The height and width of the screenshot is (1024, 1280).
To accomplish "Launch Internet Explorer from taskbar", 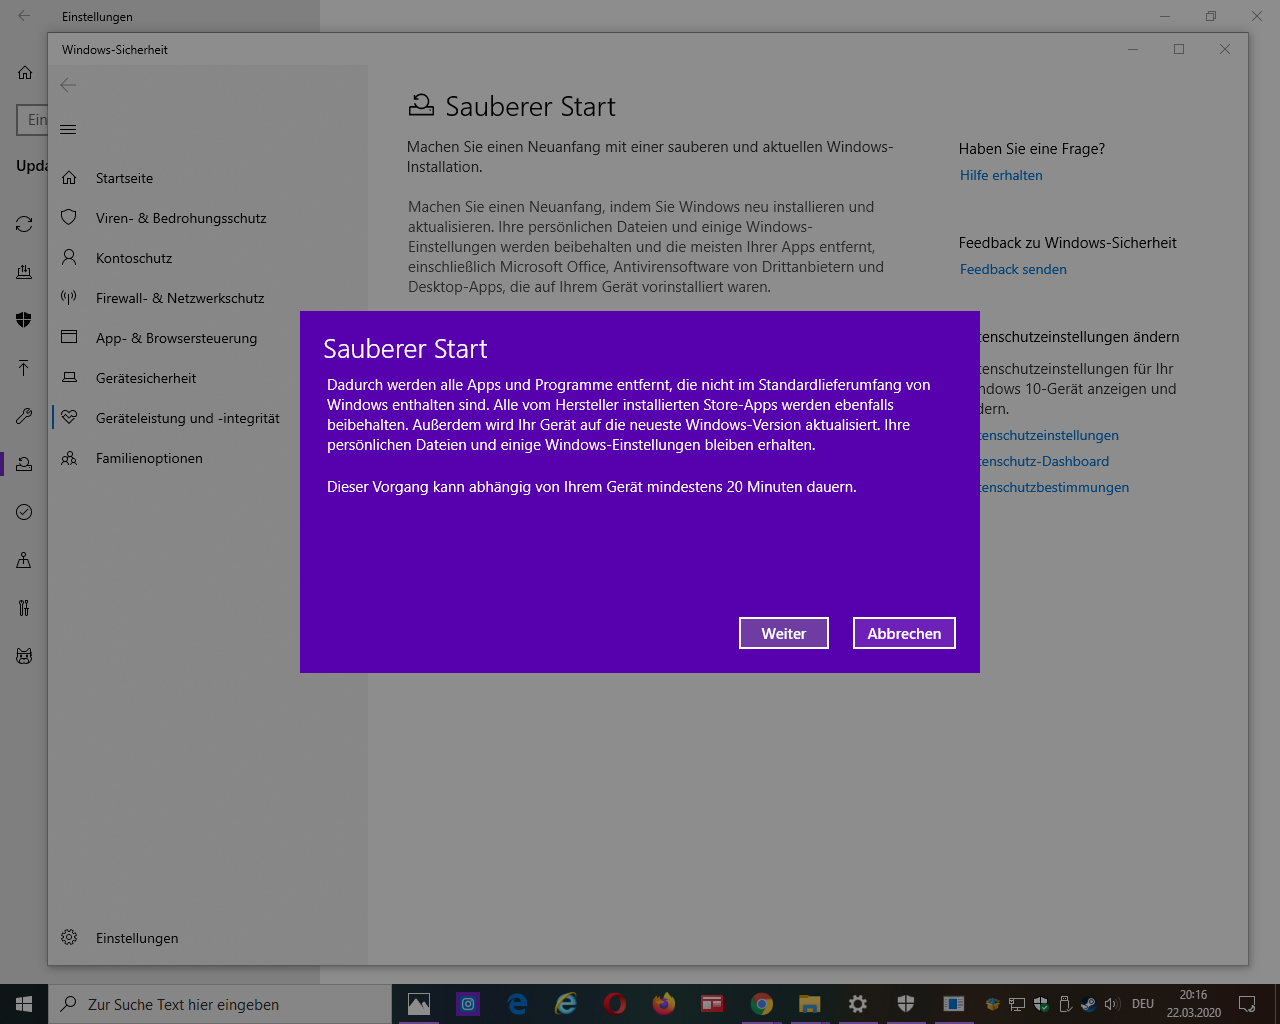I will tap(566, 1004).
